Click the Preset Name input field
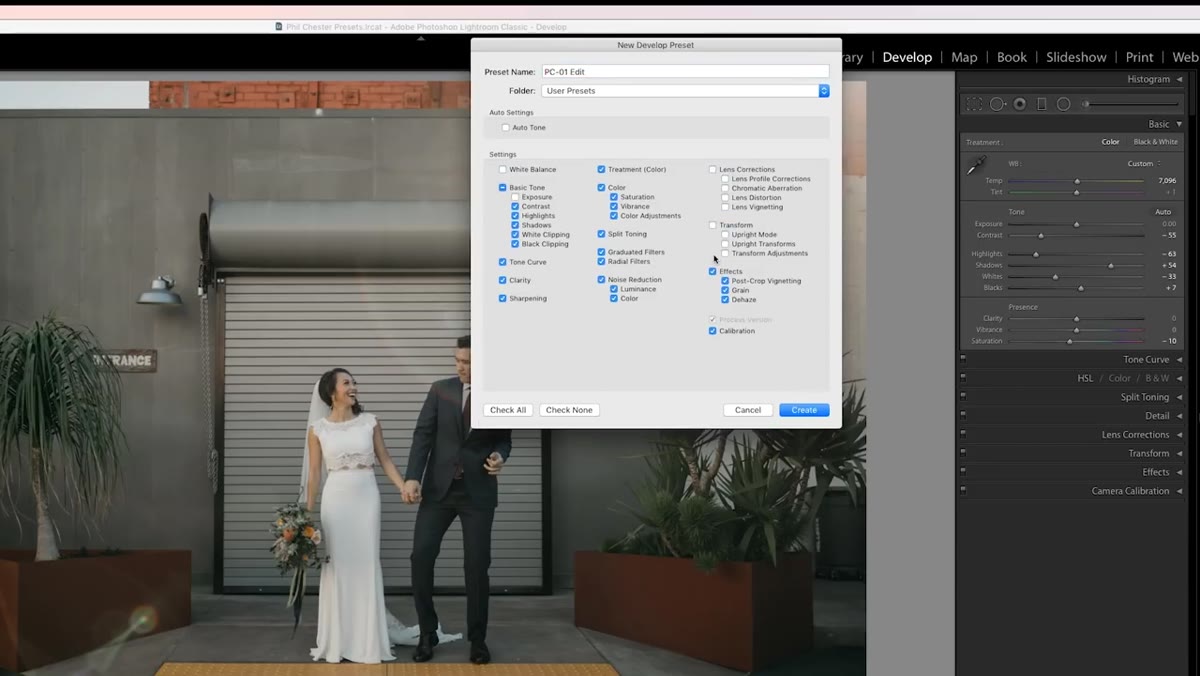 click(685, 72)
